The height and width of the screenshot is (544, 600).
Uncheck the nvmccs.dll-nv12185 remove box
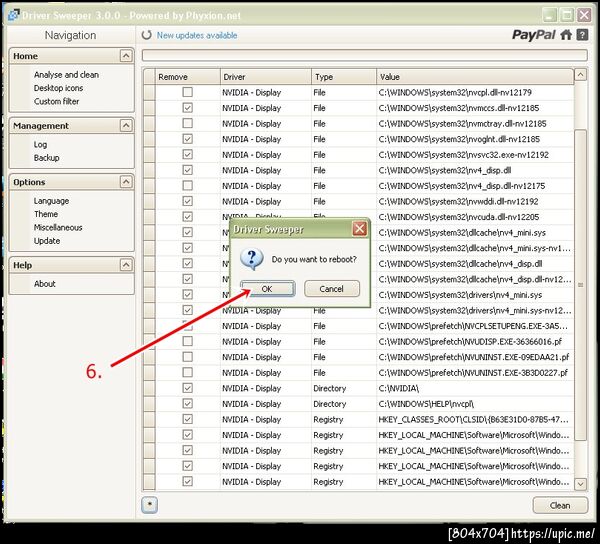click(x=188, y=108)
